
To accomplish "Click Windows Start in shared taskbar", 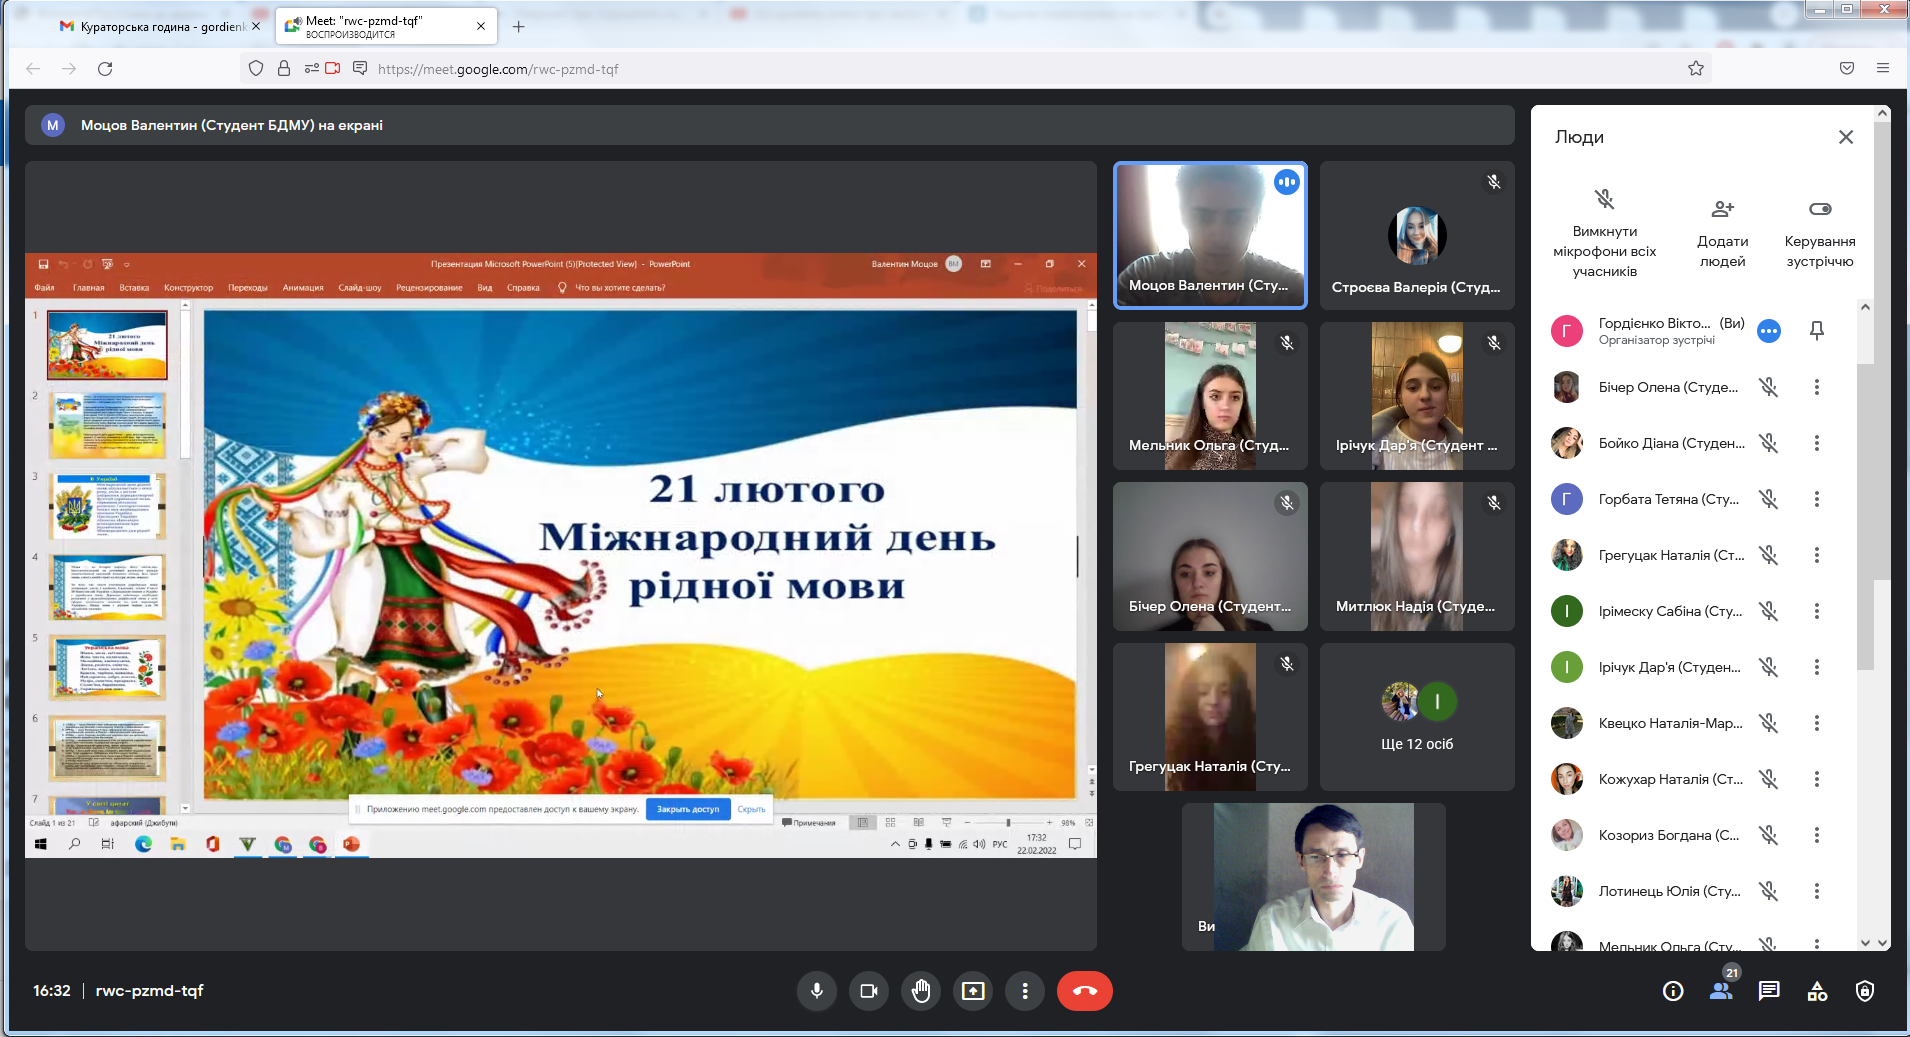I will tap(41, 844).
